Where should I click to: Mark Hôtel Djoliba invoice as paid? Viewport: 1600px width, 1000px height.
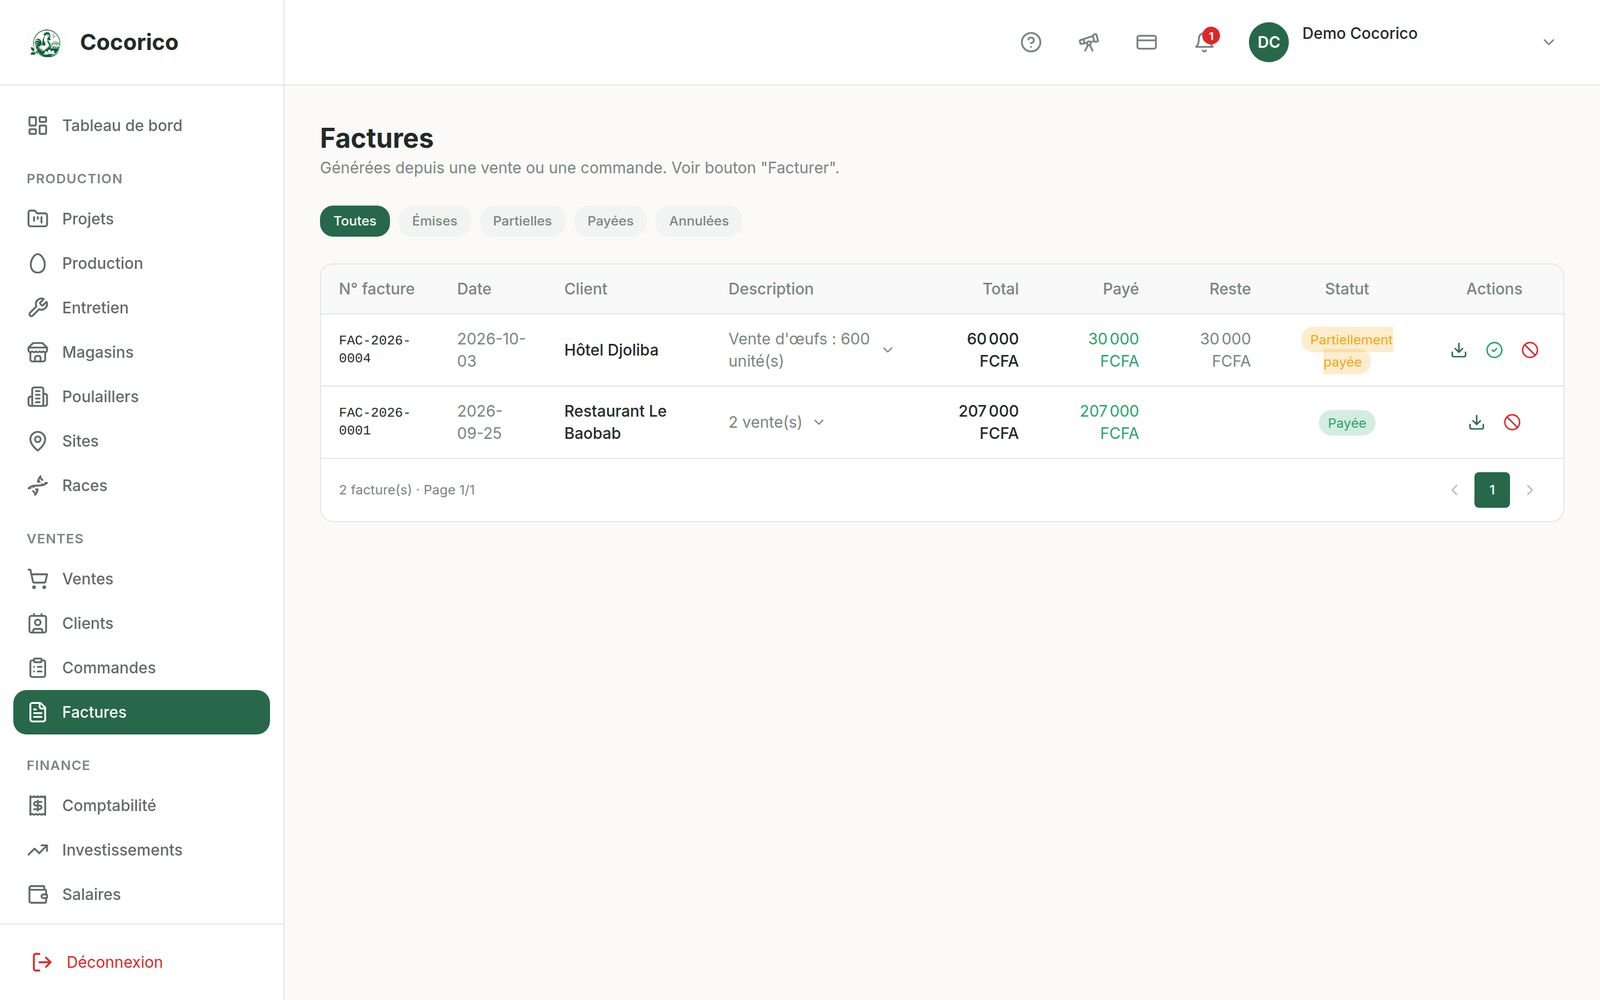point(1494,350)
